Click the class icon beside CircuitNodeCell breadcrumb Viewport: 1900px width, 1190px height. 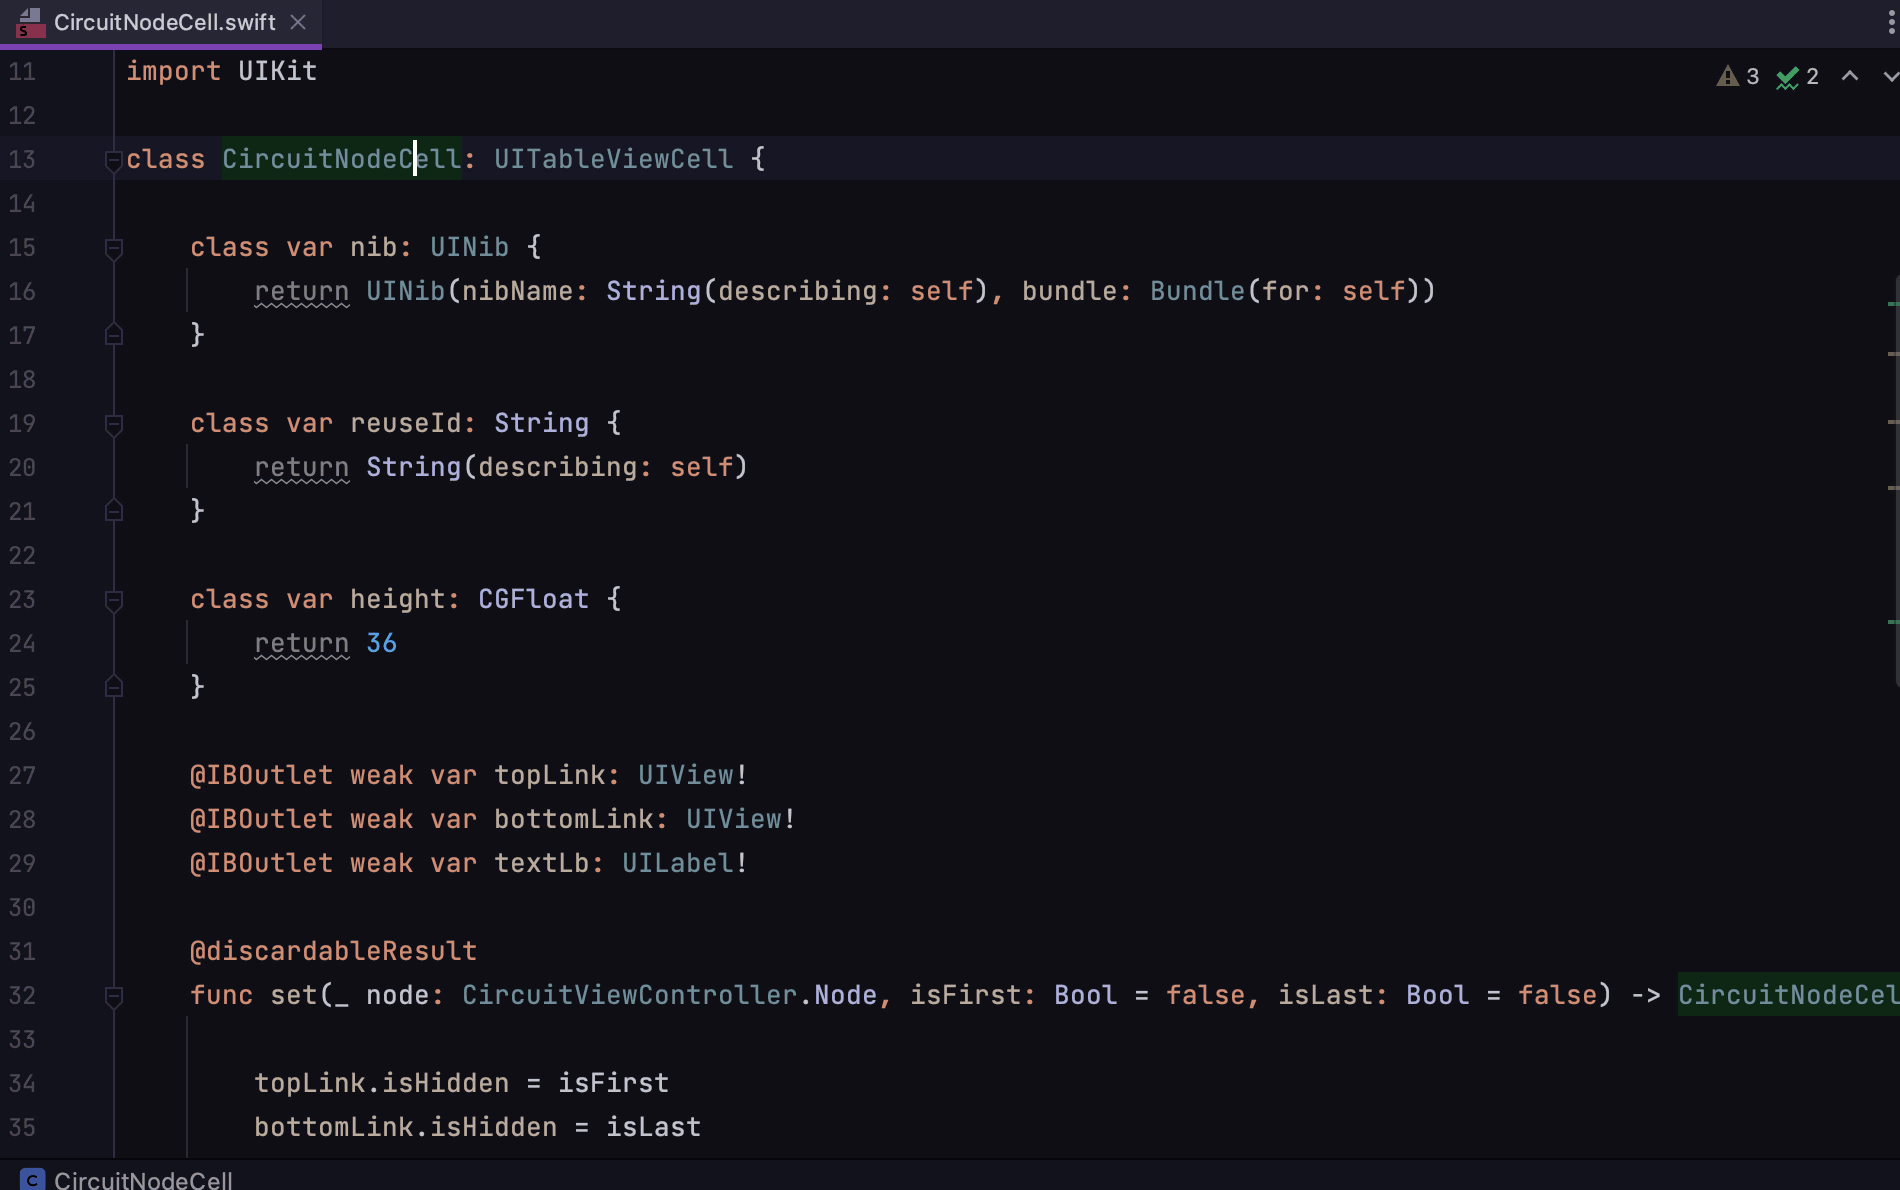tap(32, 1180)
